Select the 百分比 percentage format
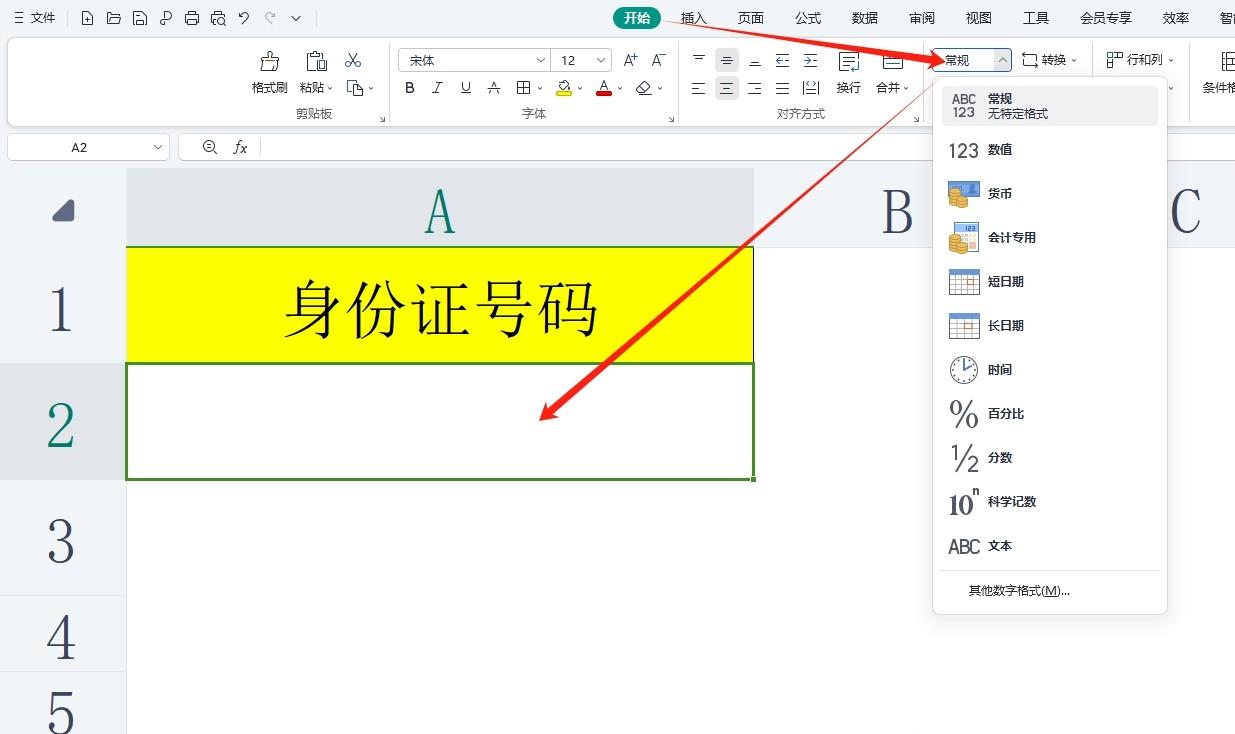This screenshot has width=1235, height=734. (x=1050, y=414)
